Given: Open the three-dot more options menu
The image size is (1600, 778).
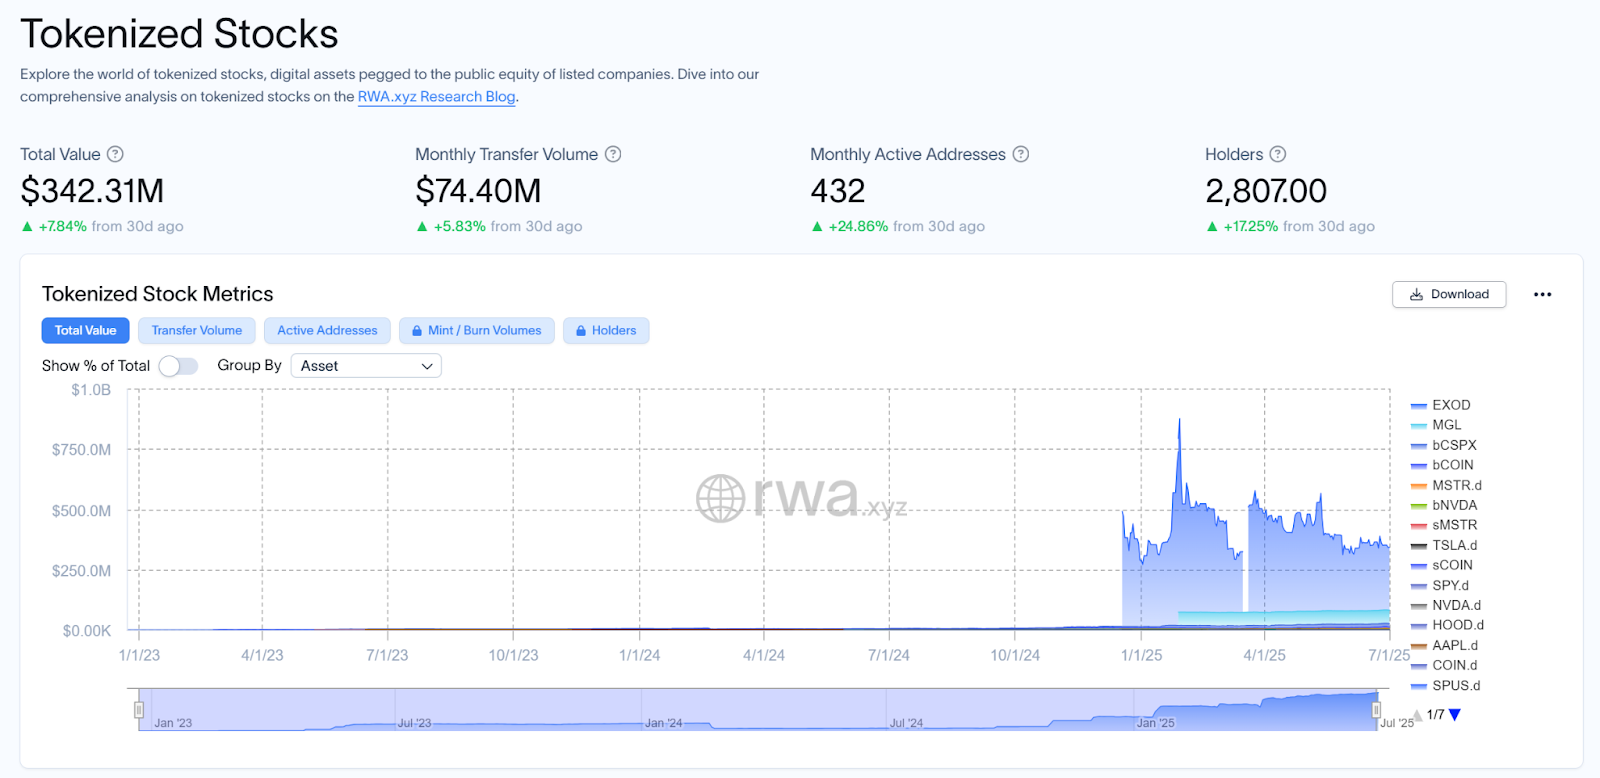Looking at the screenshot, I should [x=1542, y=294].
